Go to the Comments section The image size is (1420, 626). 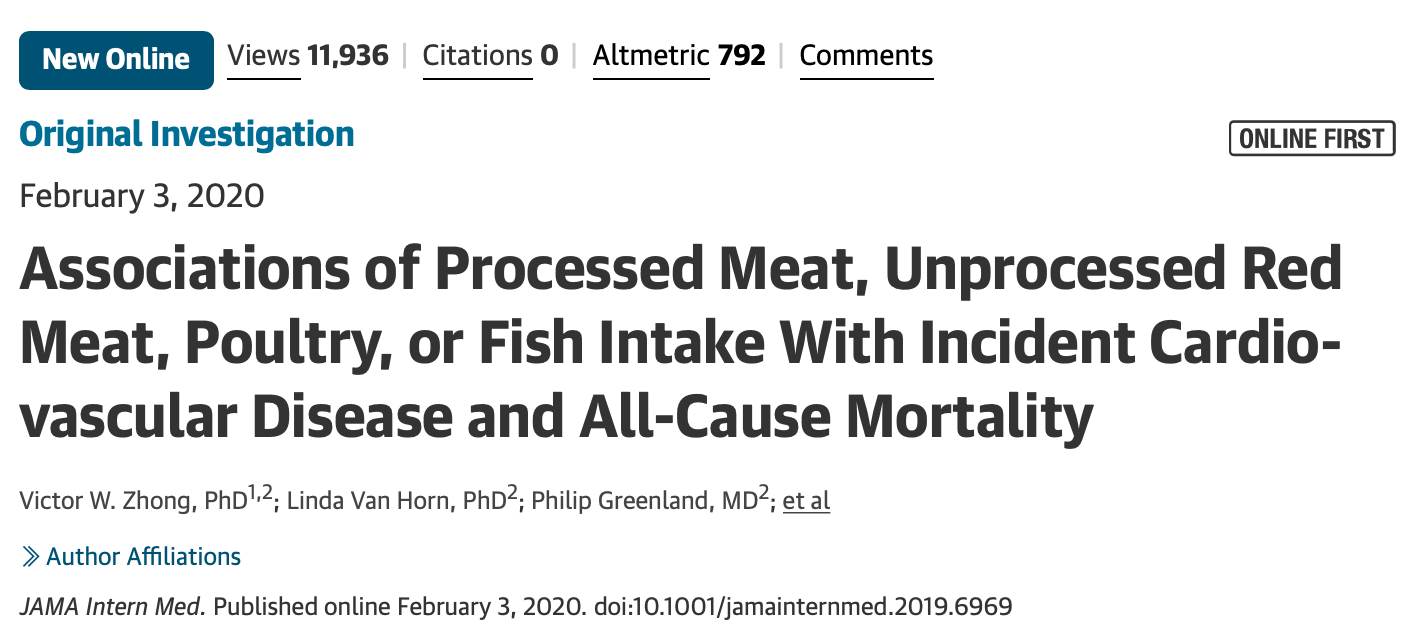tap(866, 56)
